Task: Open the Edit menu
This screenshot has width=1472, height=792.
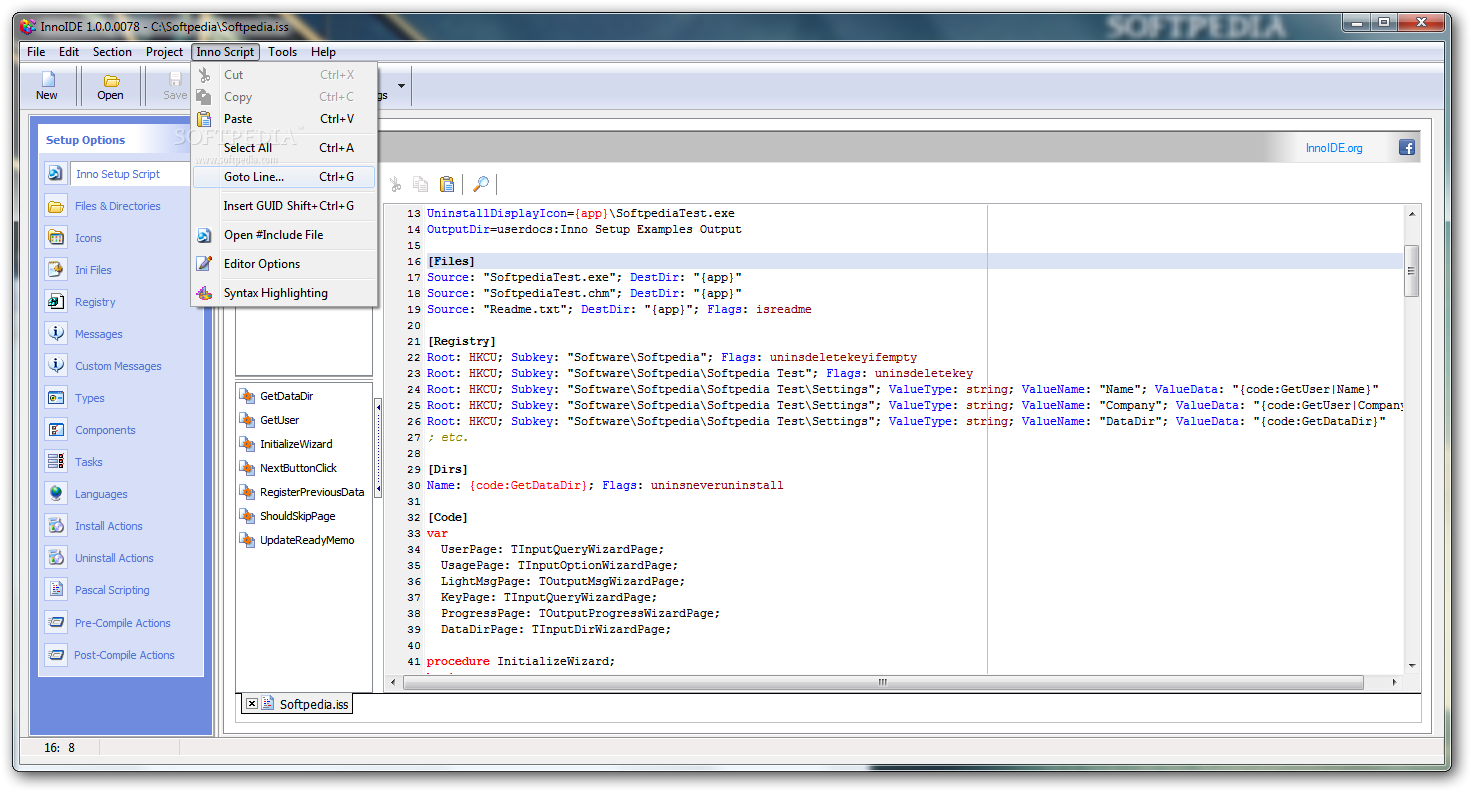Action: (x=69, y=52)
